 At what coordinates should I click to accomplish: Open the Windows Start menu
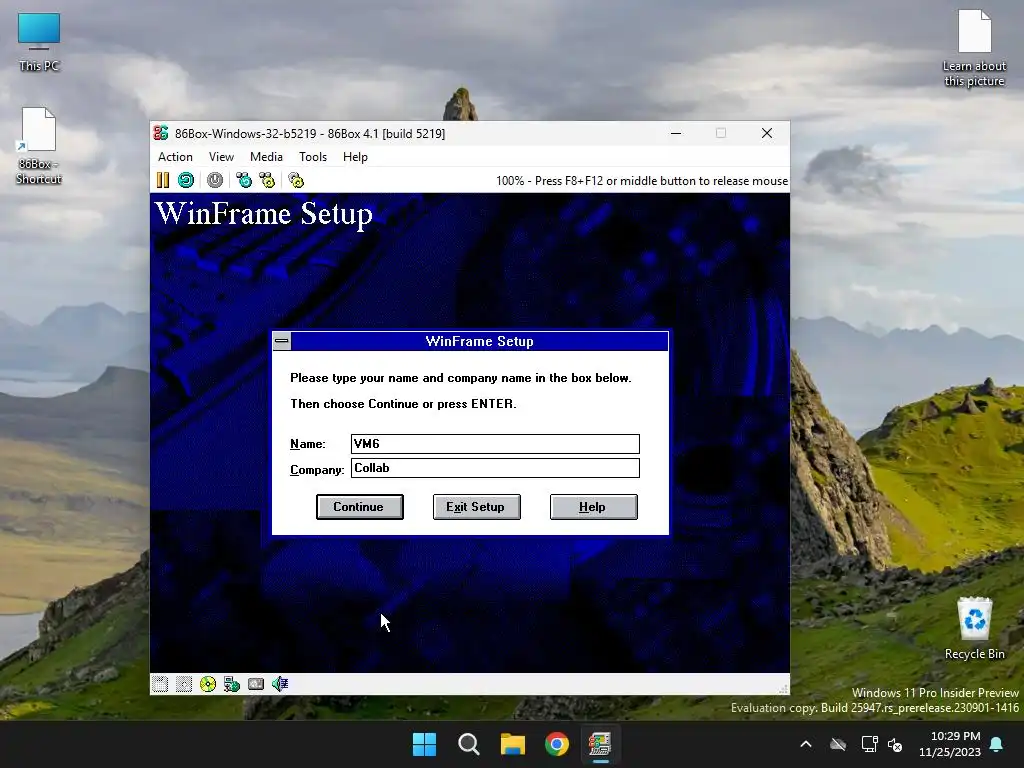point(424,744)
